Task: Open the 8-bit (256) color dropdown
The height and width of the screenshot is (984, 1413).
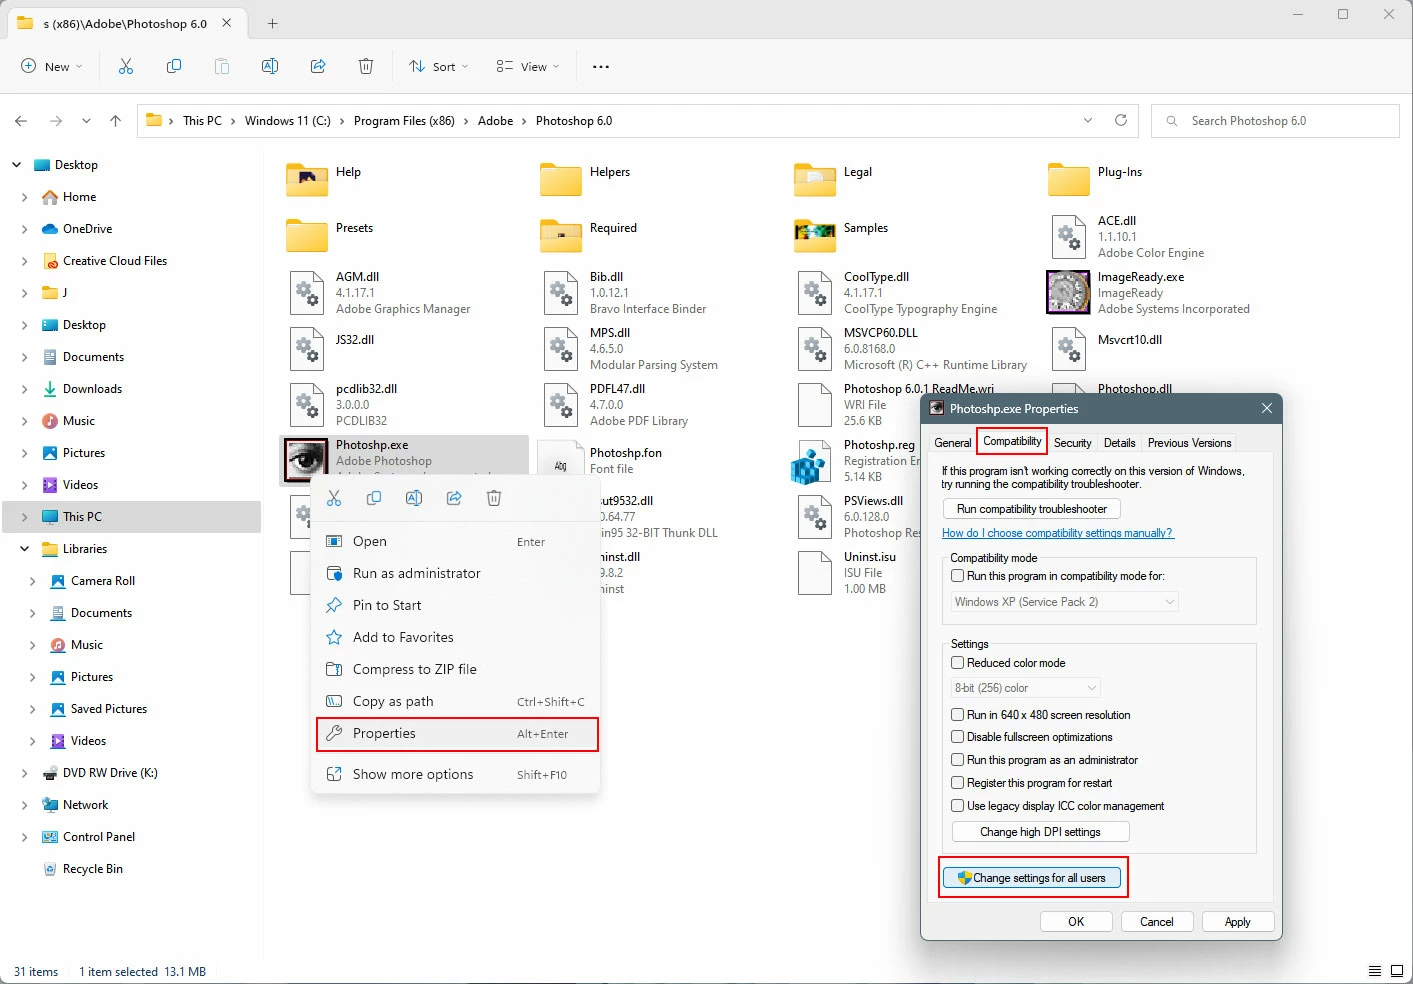Action: 1025,688
